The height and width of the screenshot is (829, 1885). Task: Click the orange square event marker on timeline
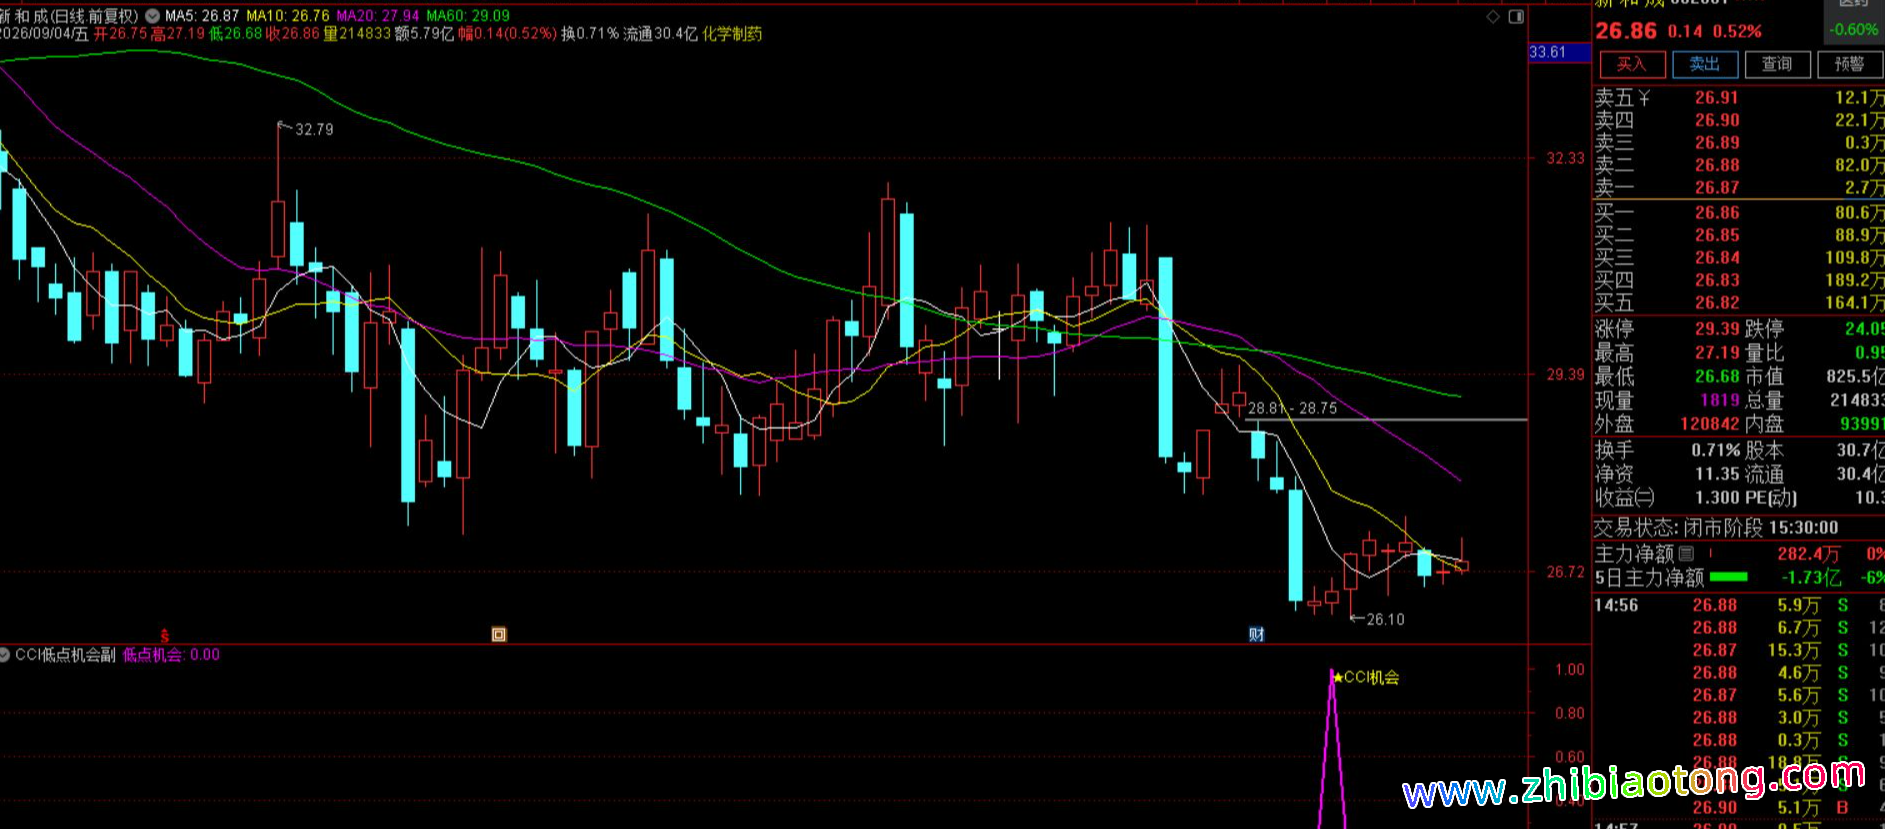coord(499,634)
